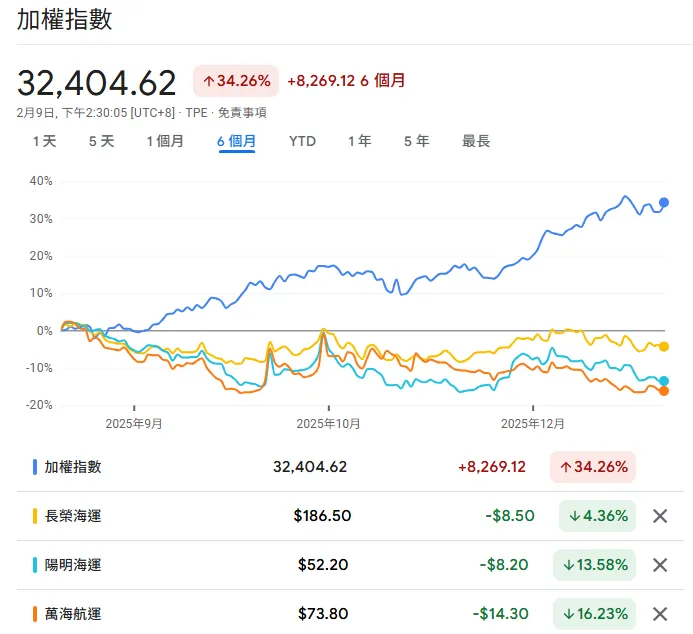Switch to the 1 個月 range tab

tap(165, 141)
